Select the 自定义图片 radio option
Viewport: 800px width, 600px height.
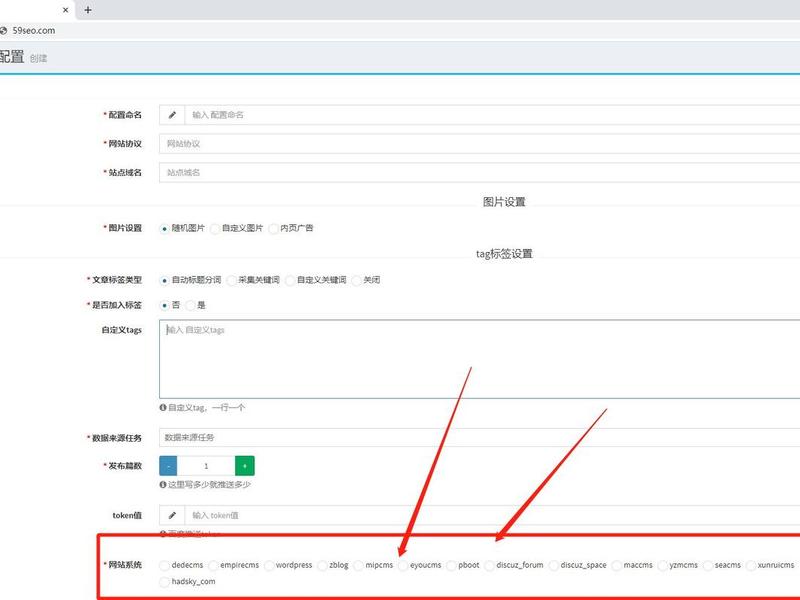point(215,229)
